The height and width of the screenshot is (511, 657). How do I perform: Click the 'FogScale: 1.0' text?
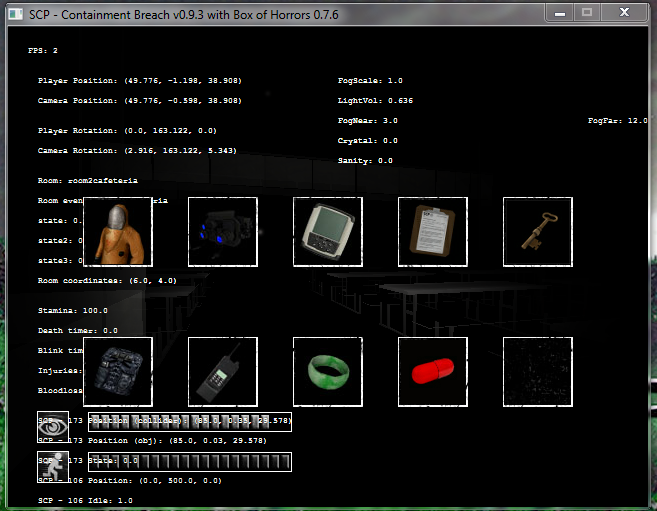[370, 81]
